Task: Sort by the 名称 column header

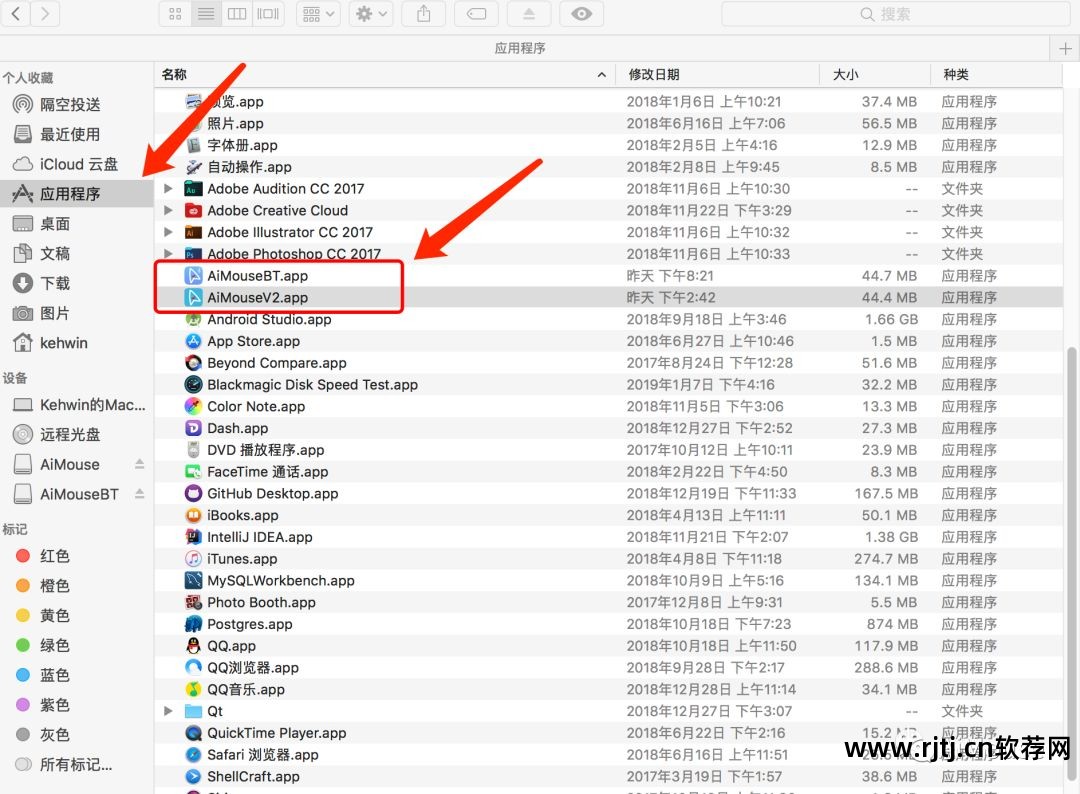Action: tap(384, 74)
